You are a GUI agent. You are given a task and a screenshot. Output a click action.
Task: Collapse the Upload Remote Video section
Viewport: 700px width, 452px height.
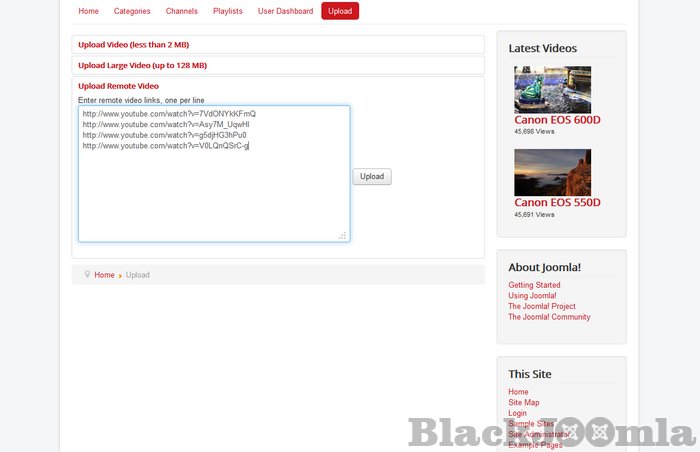(118, 86)
